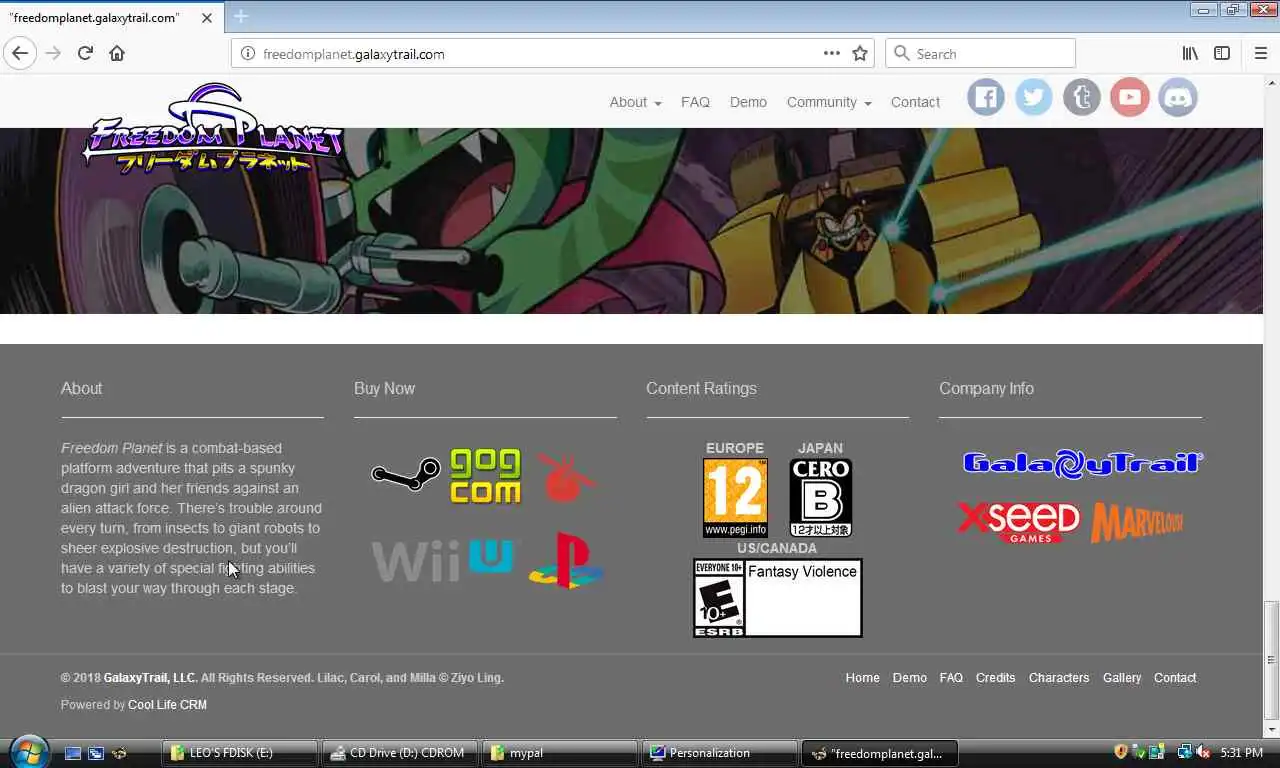Follow the footer Gallery link
Image resolution: width=1280 pixels, height=768 pixels.
(x=1121, y=677)
